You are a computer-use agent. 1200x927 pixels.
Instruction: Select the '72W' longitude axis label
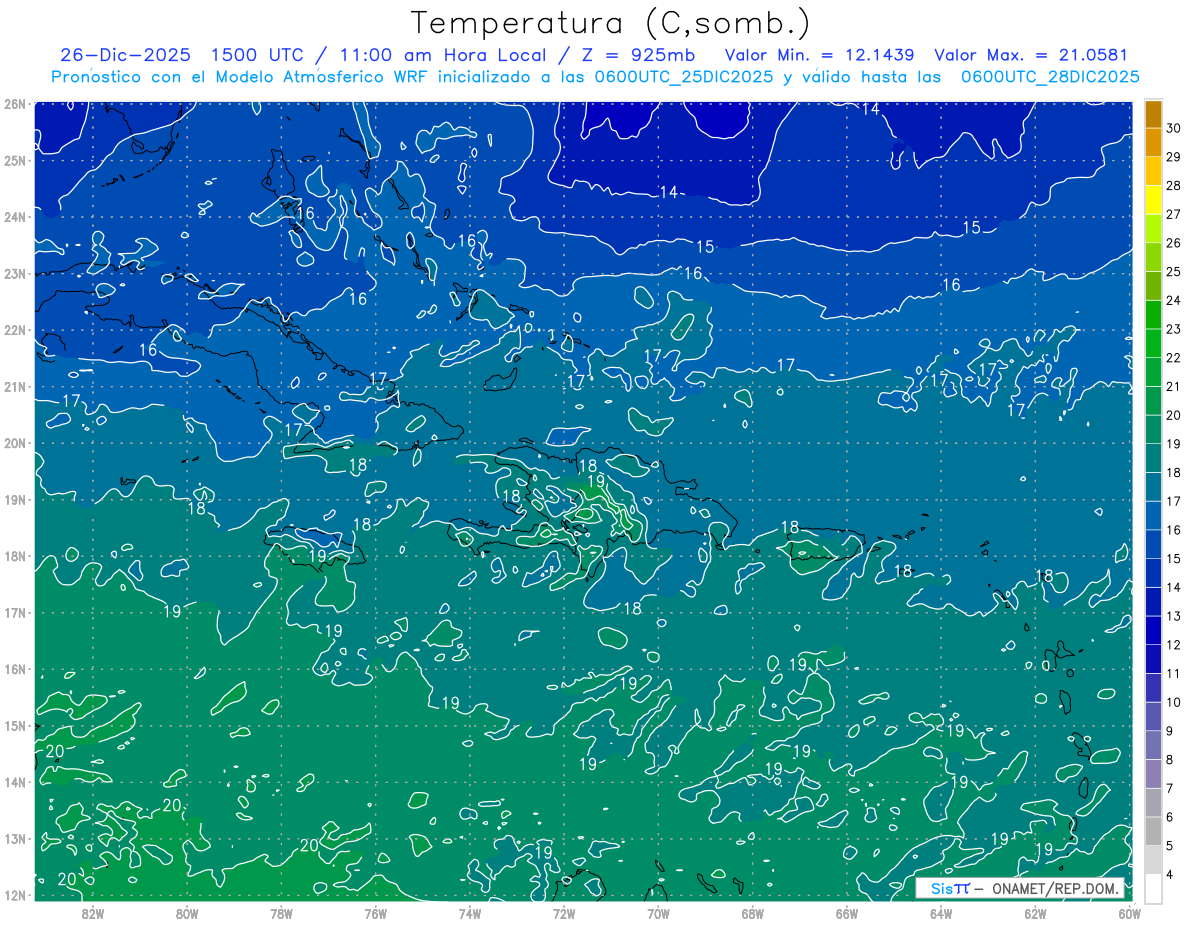tap(564, 913)
